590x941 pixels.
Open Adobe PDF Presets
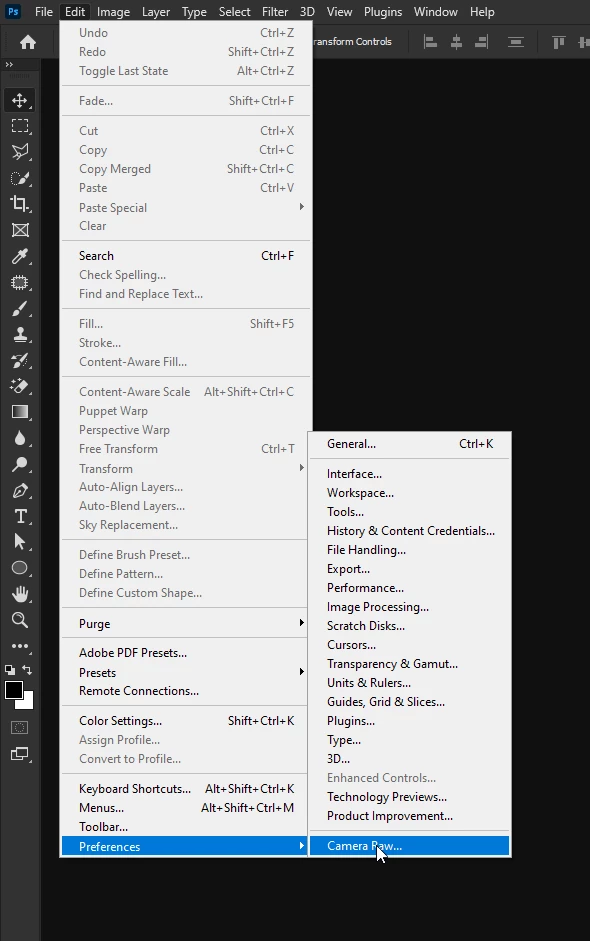(186, 653)
